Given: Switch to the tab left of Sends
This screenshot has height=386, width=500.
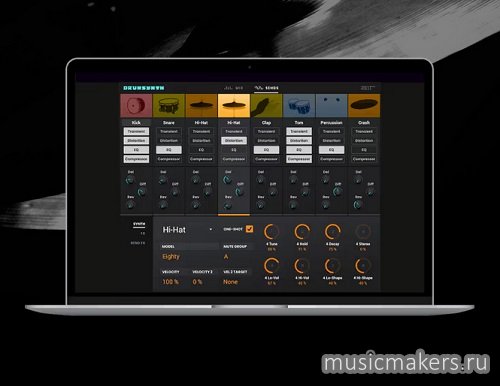Looking at the screenshot, I should 234,88.
